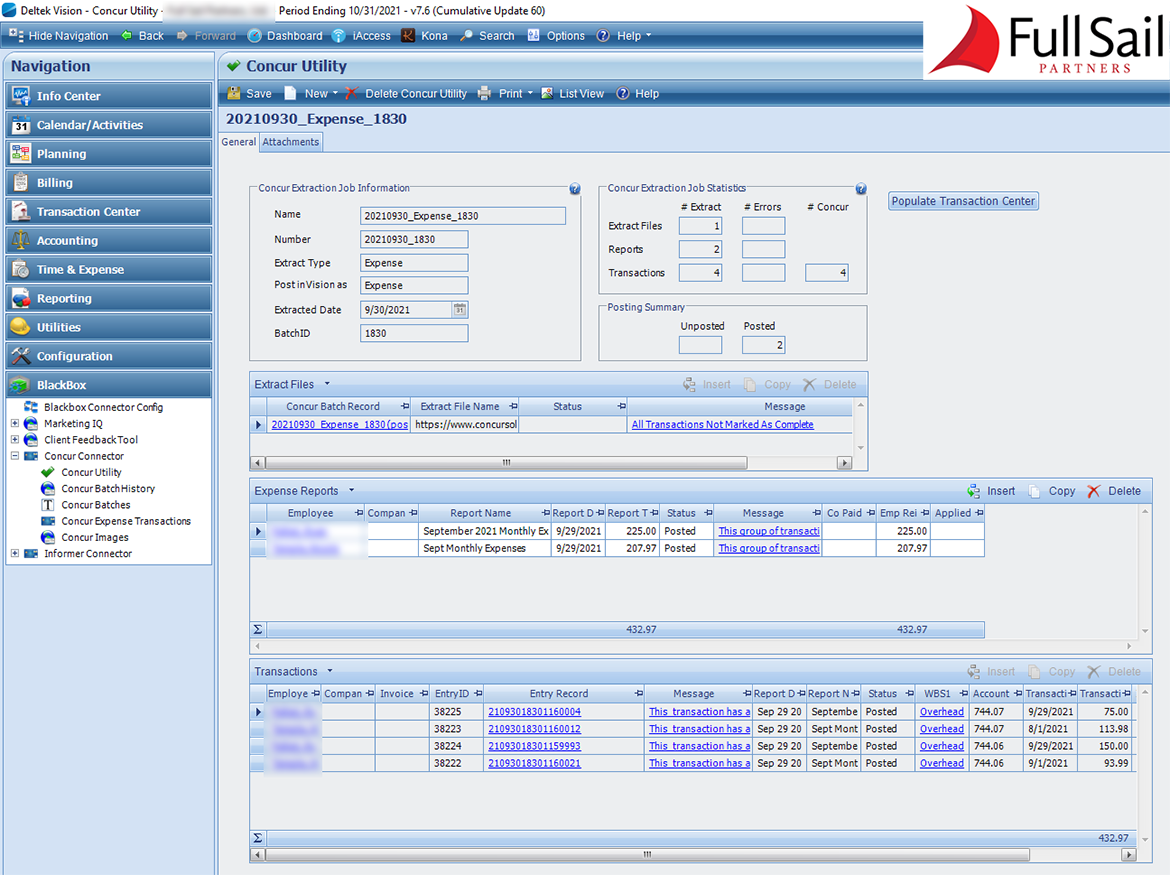Click the Extract Files horizontal scrollbar
Viewport: 1170px width, 875px height.
[x=506, y=462]
